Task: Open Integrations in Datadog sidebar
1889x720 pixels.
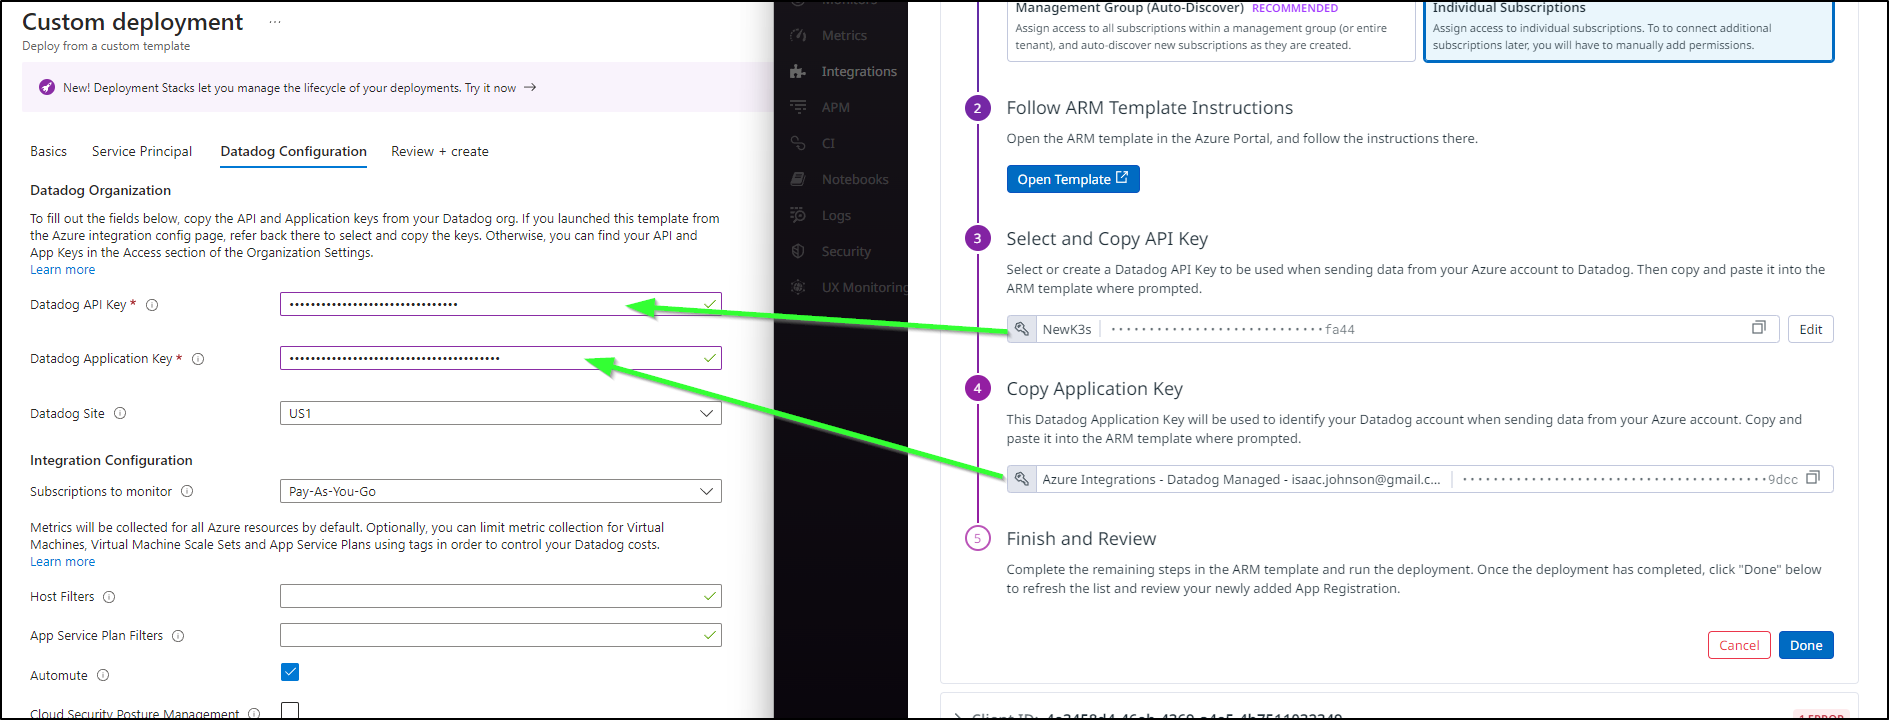Action: tap(859, 71)
